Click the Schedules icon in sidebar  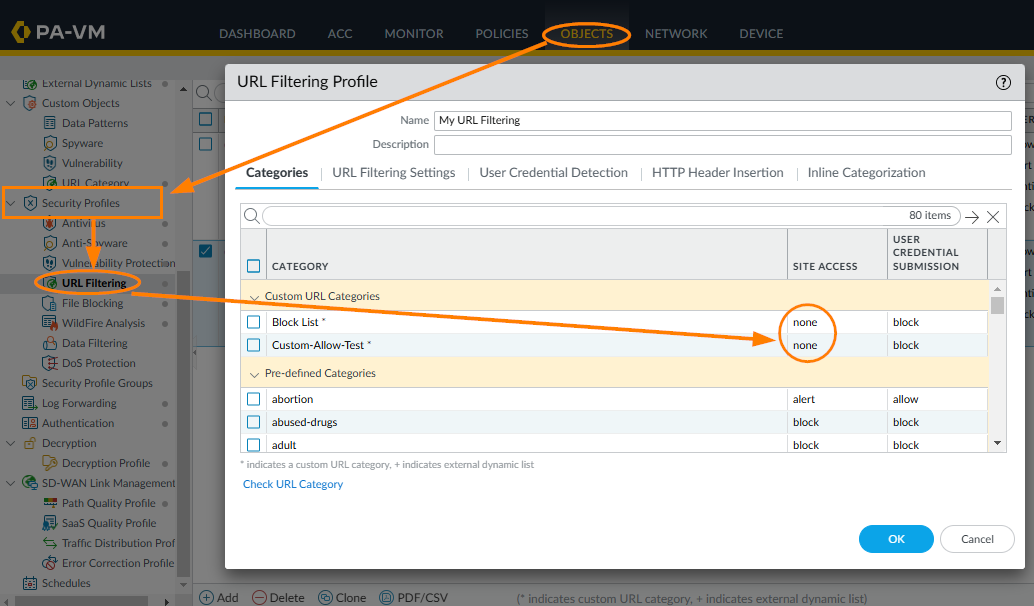coord(30,583)
